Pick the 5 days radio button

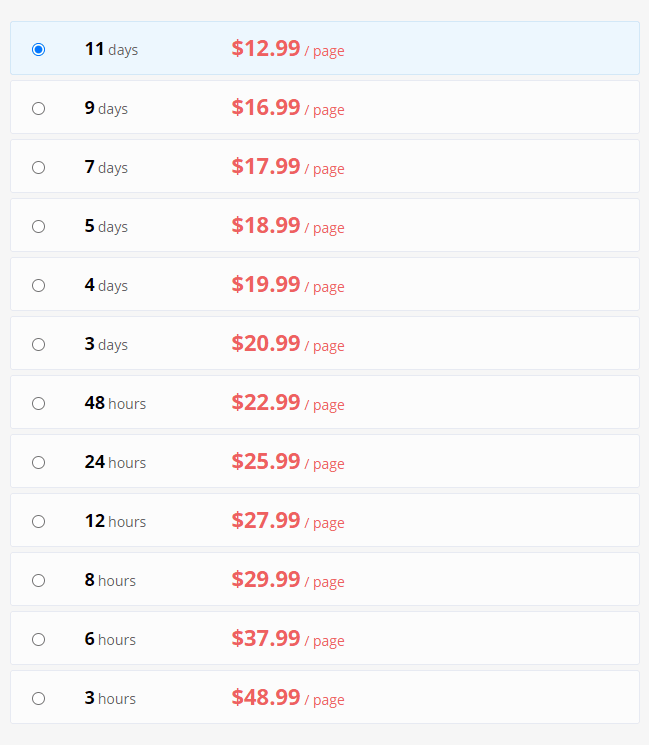38,226
